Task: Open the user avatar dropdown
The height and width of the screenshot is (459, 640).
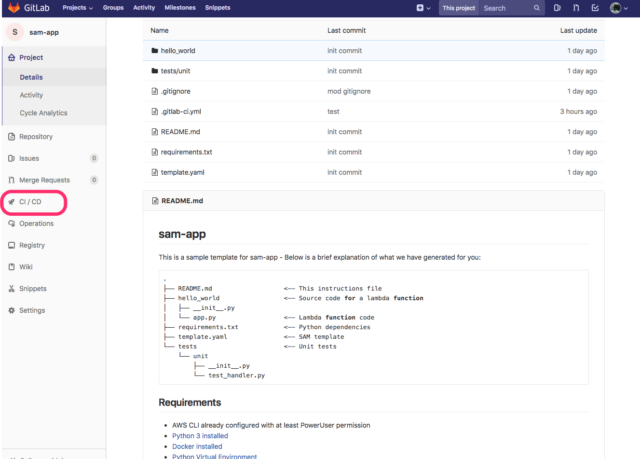Action: click(x=619, y=8)
